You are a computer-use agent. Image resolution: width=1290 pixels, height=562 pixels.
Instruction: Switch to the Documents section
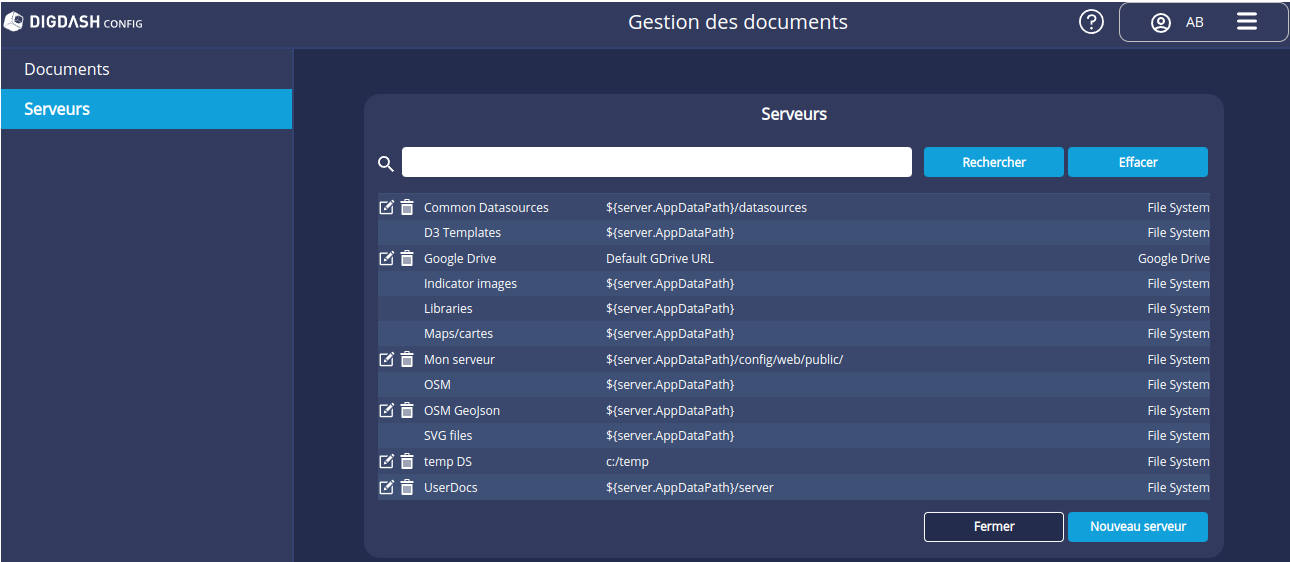67,70
